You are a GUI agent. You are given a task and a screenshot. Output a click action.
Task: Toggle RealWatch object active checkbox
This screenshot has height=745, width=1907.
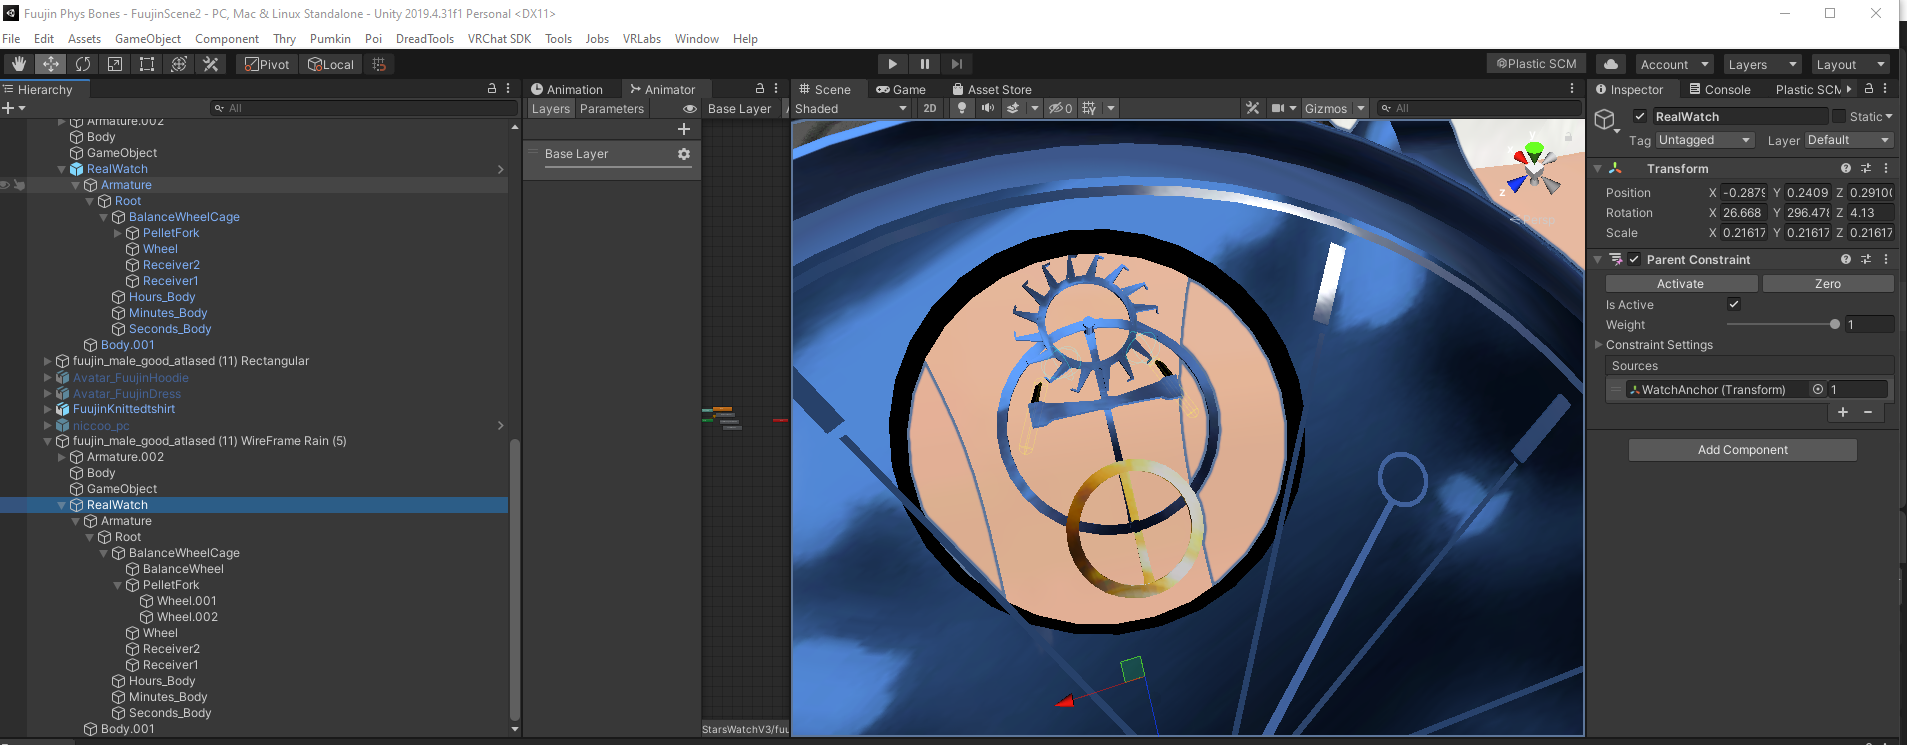(x=1640, y=116)
